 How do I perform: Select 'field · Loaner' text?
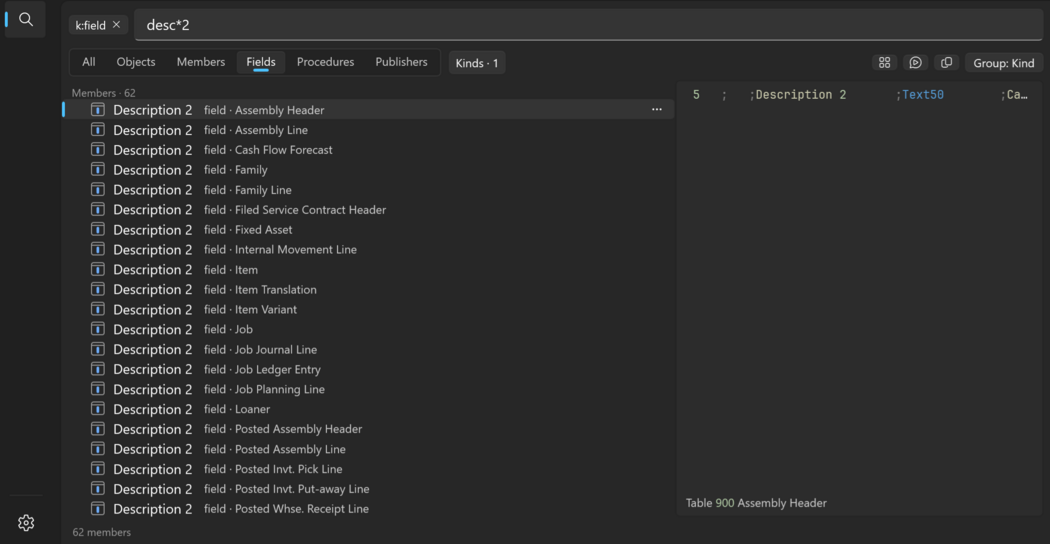[237, 409]
